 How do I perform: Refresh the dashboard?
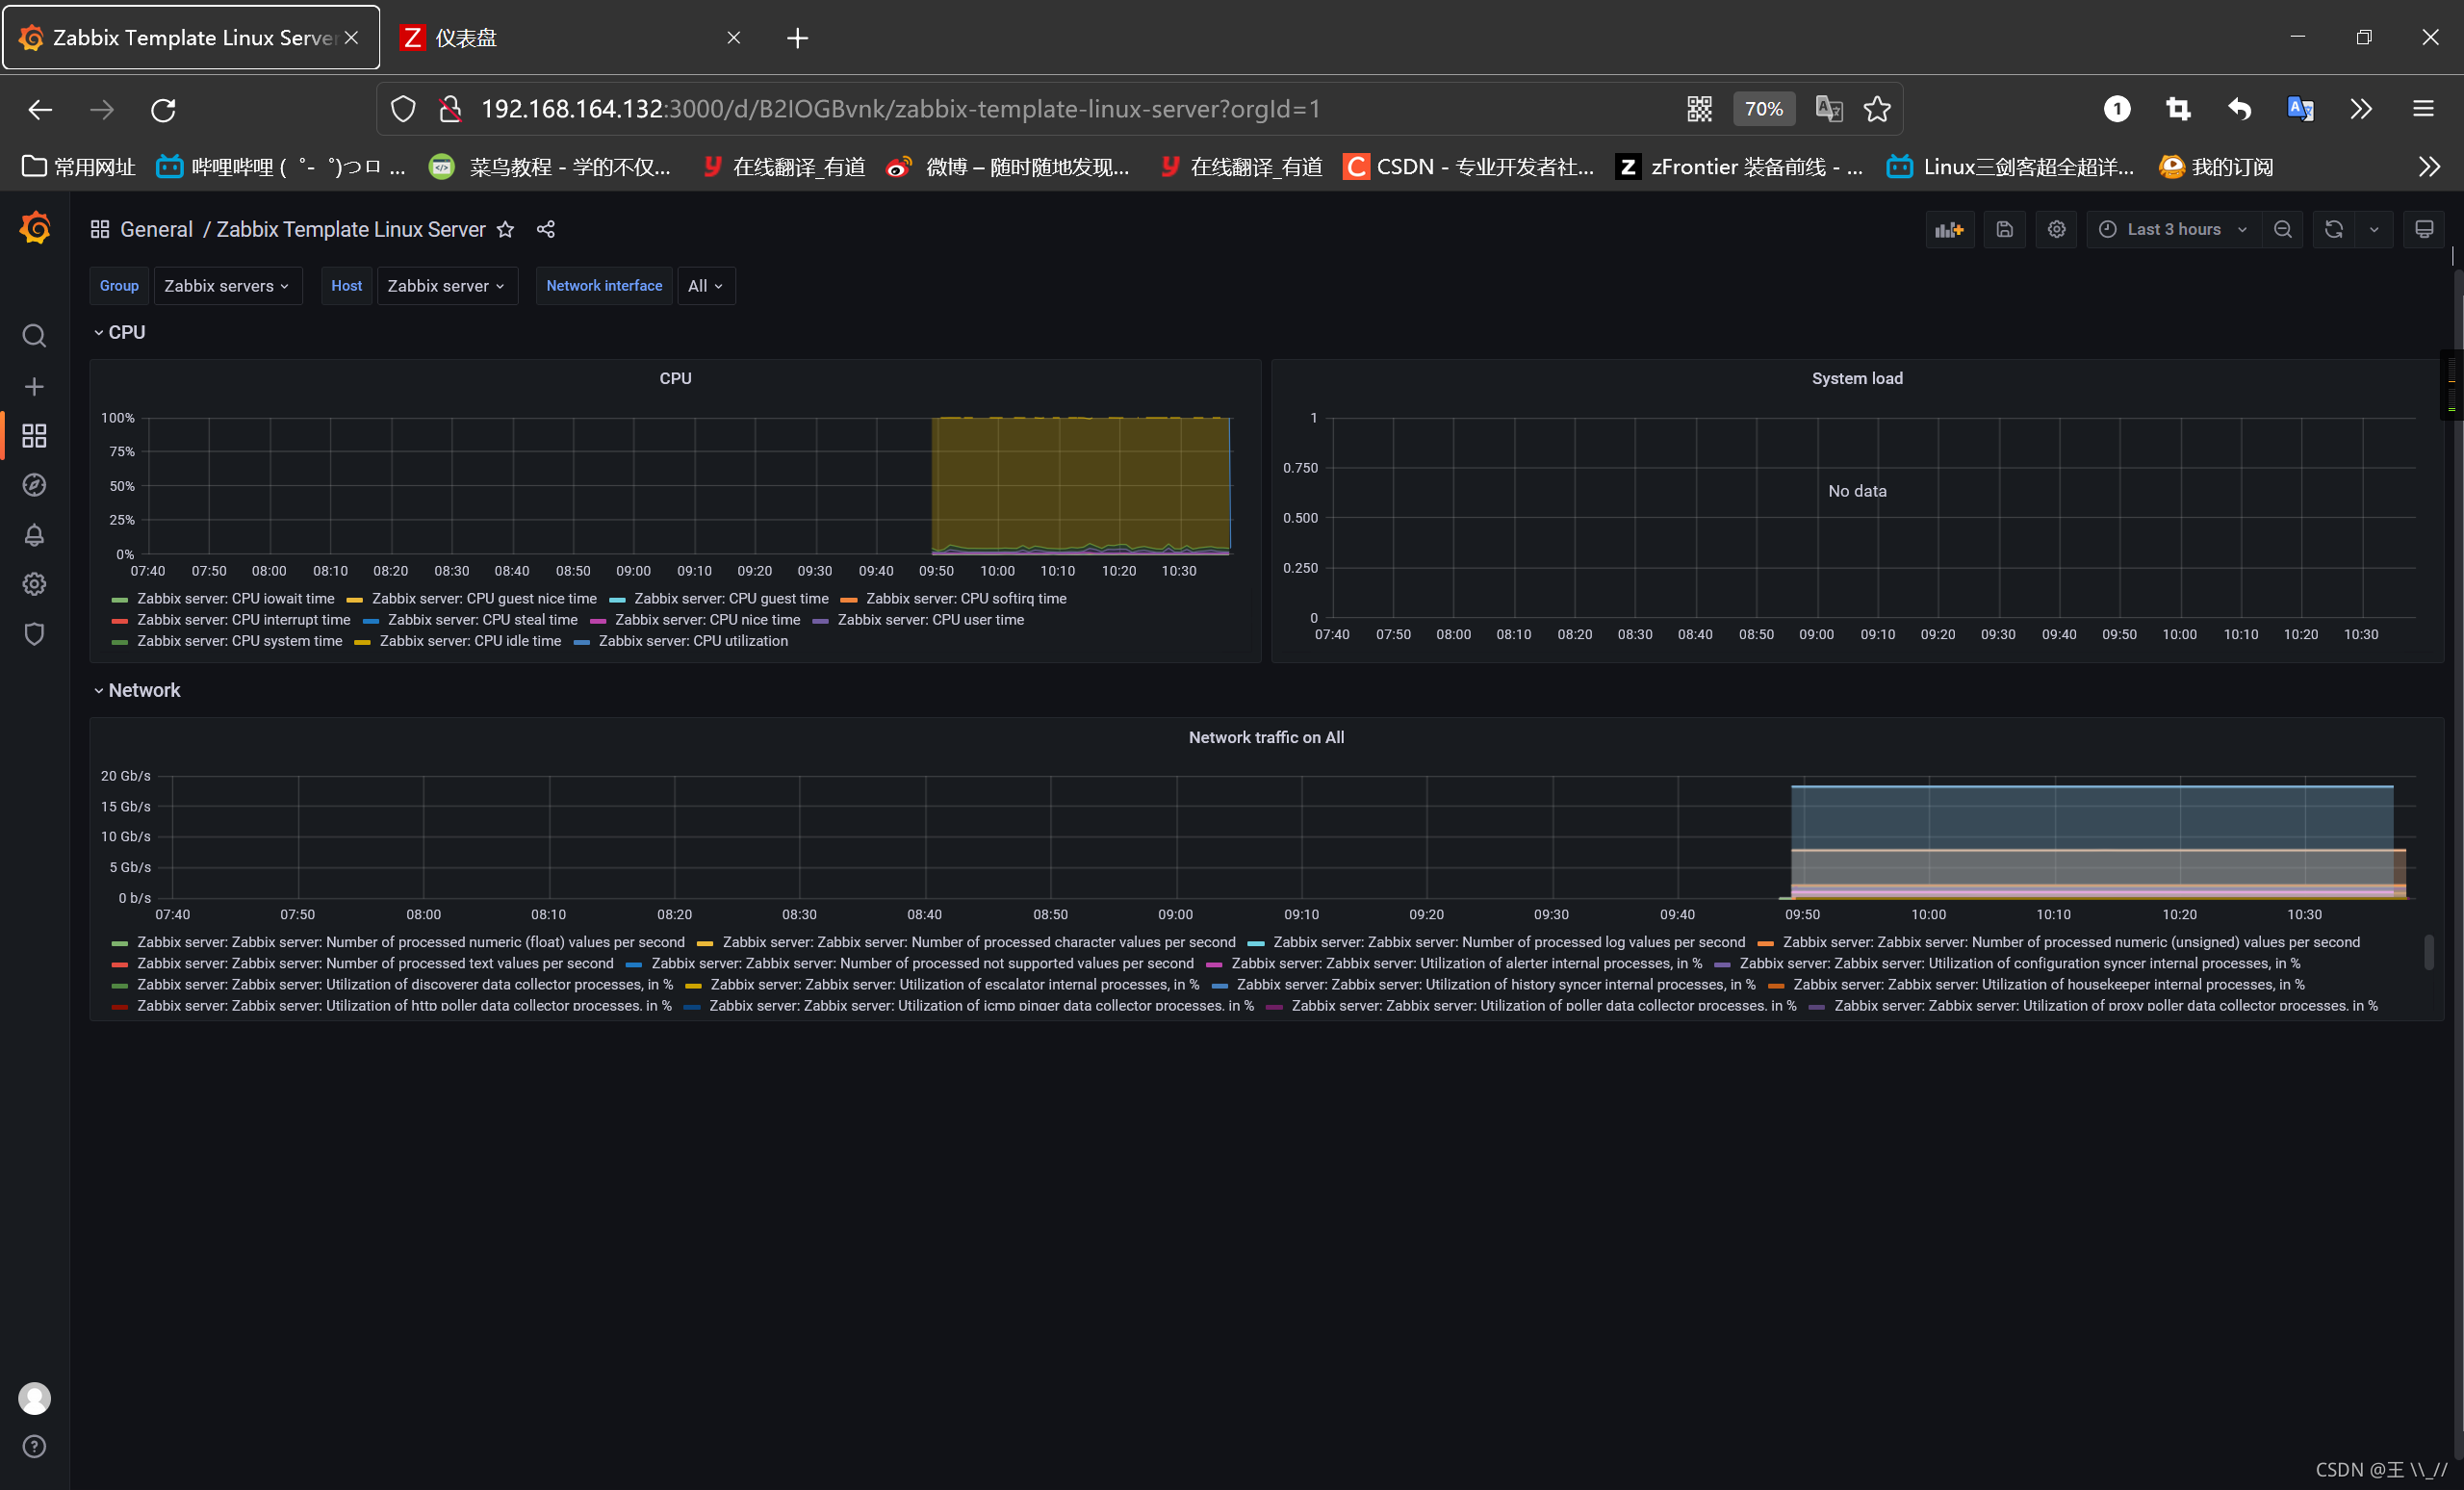pos(2333,229)
